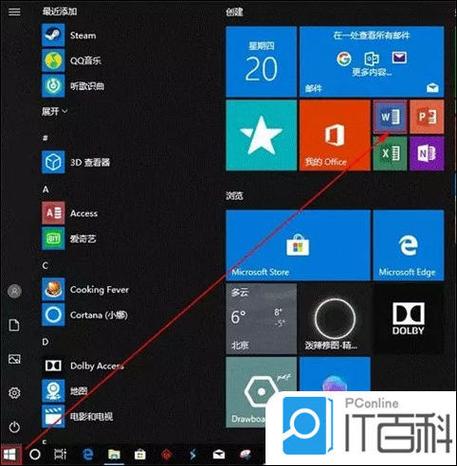
Task: Jump to letter A app group header
Action: click(46, 189)
